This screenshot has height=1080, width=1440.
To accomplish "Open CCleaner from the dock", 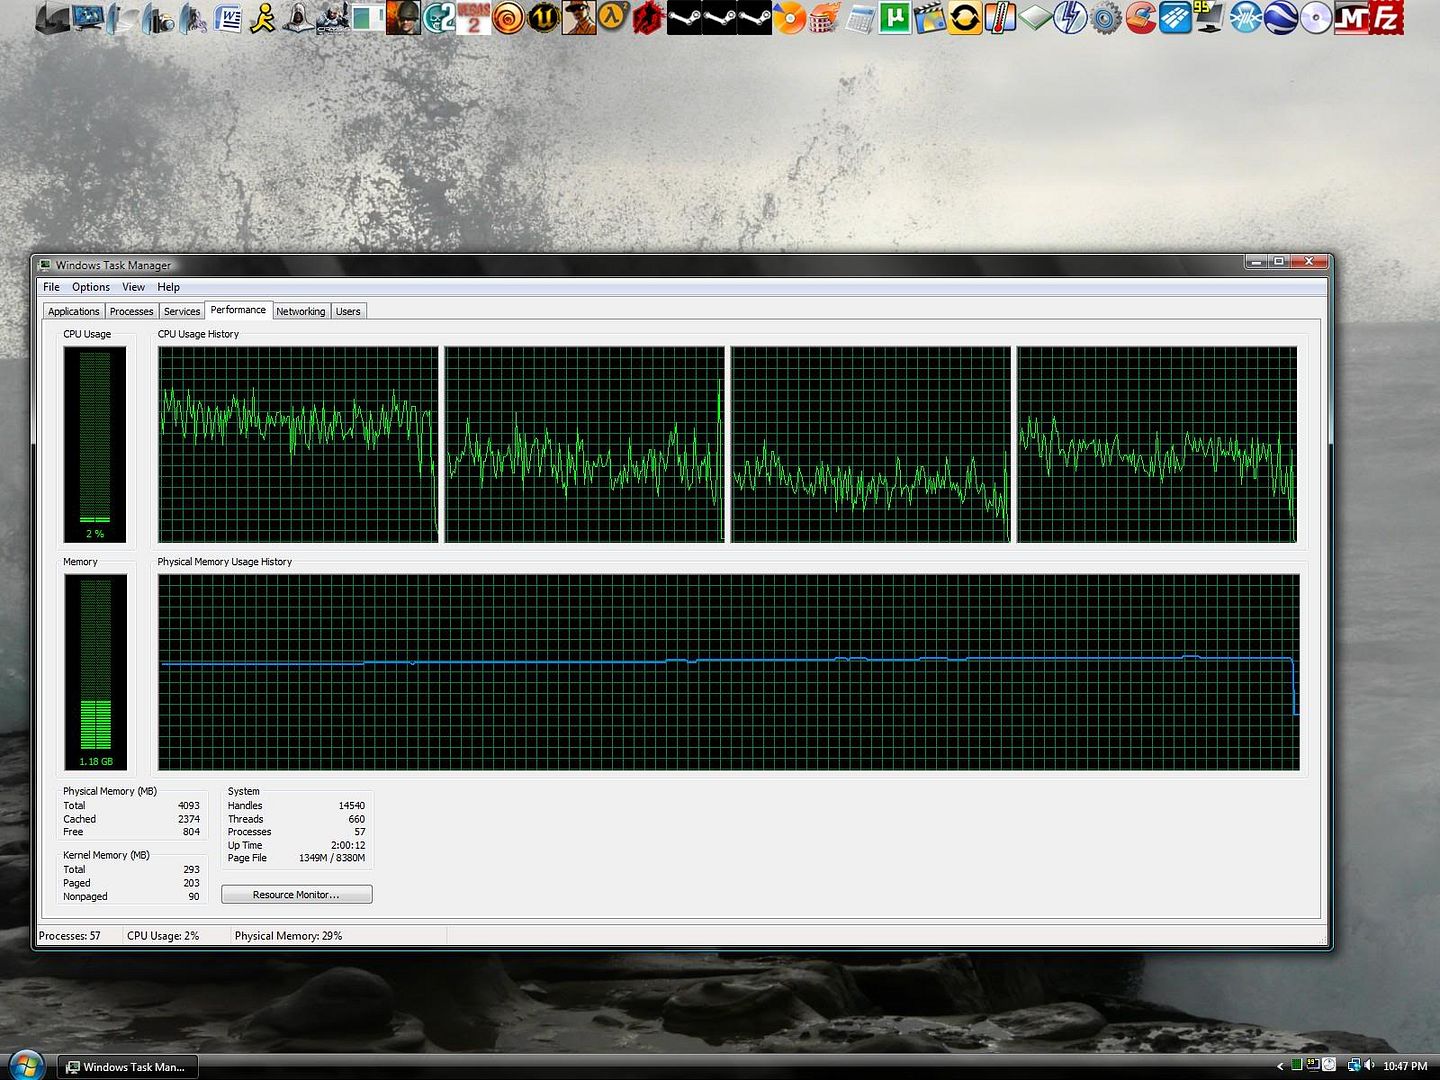I will point(1140,18).
